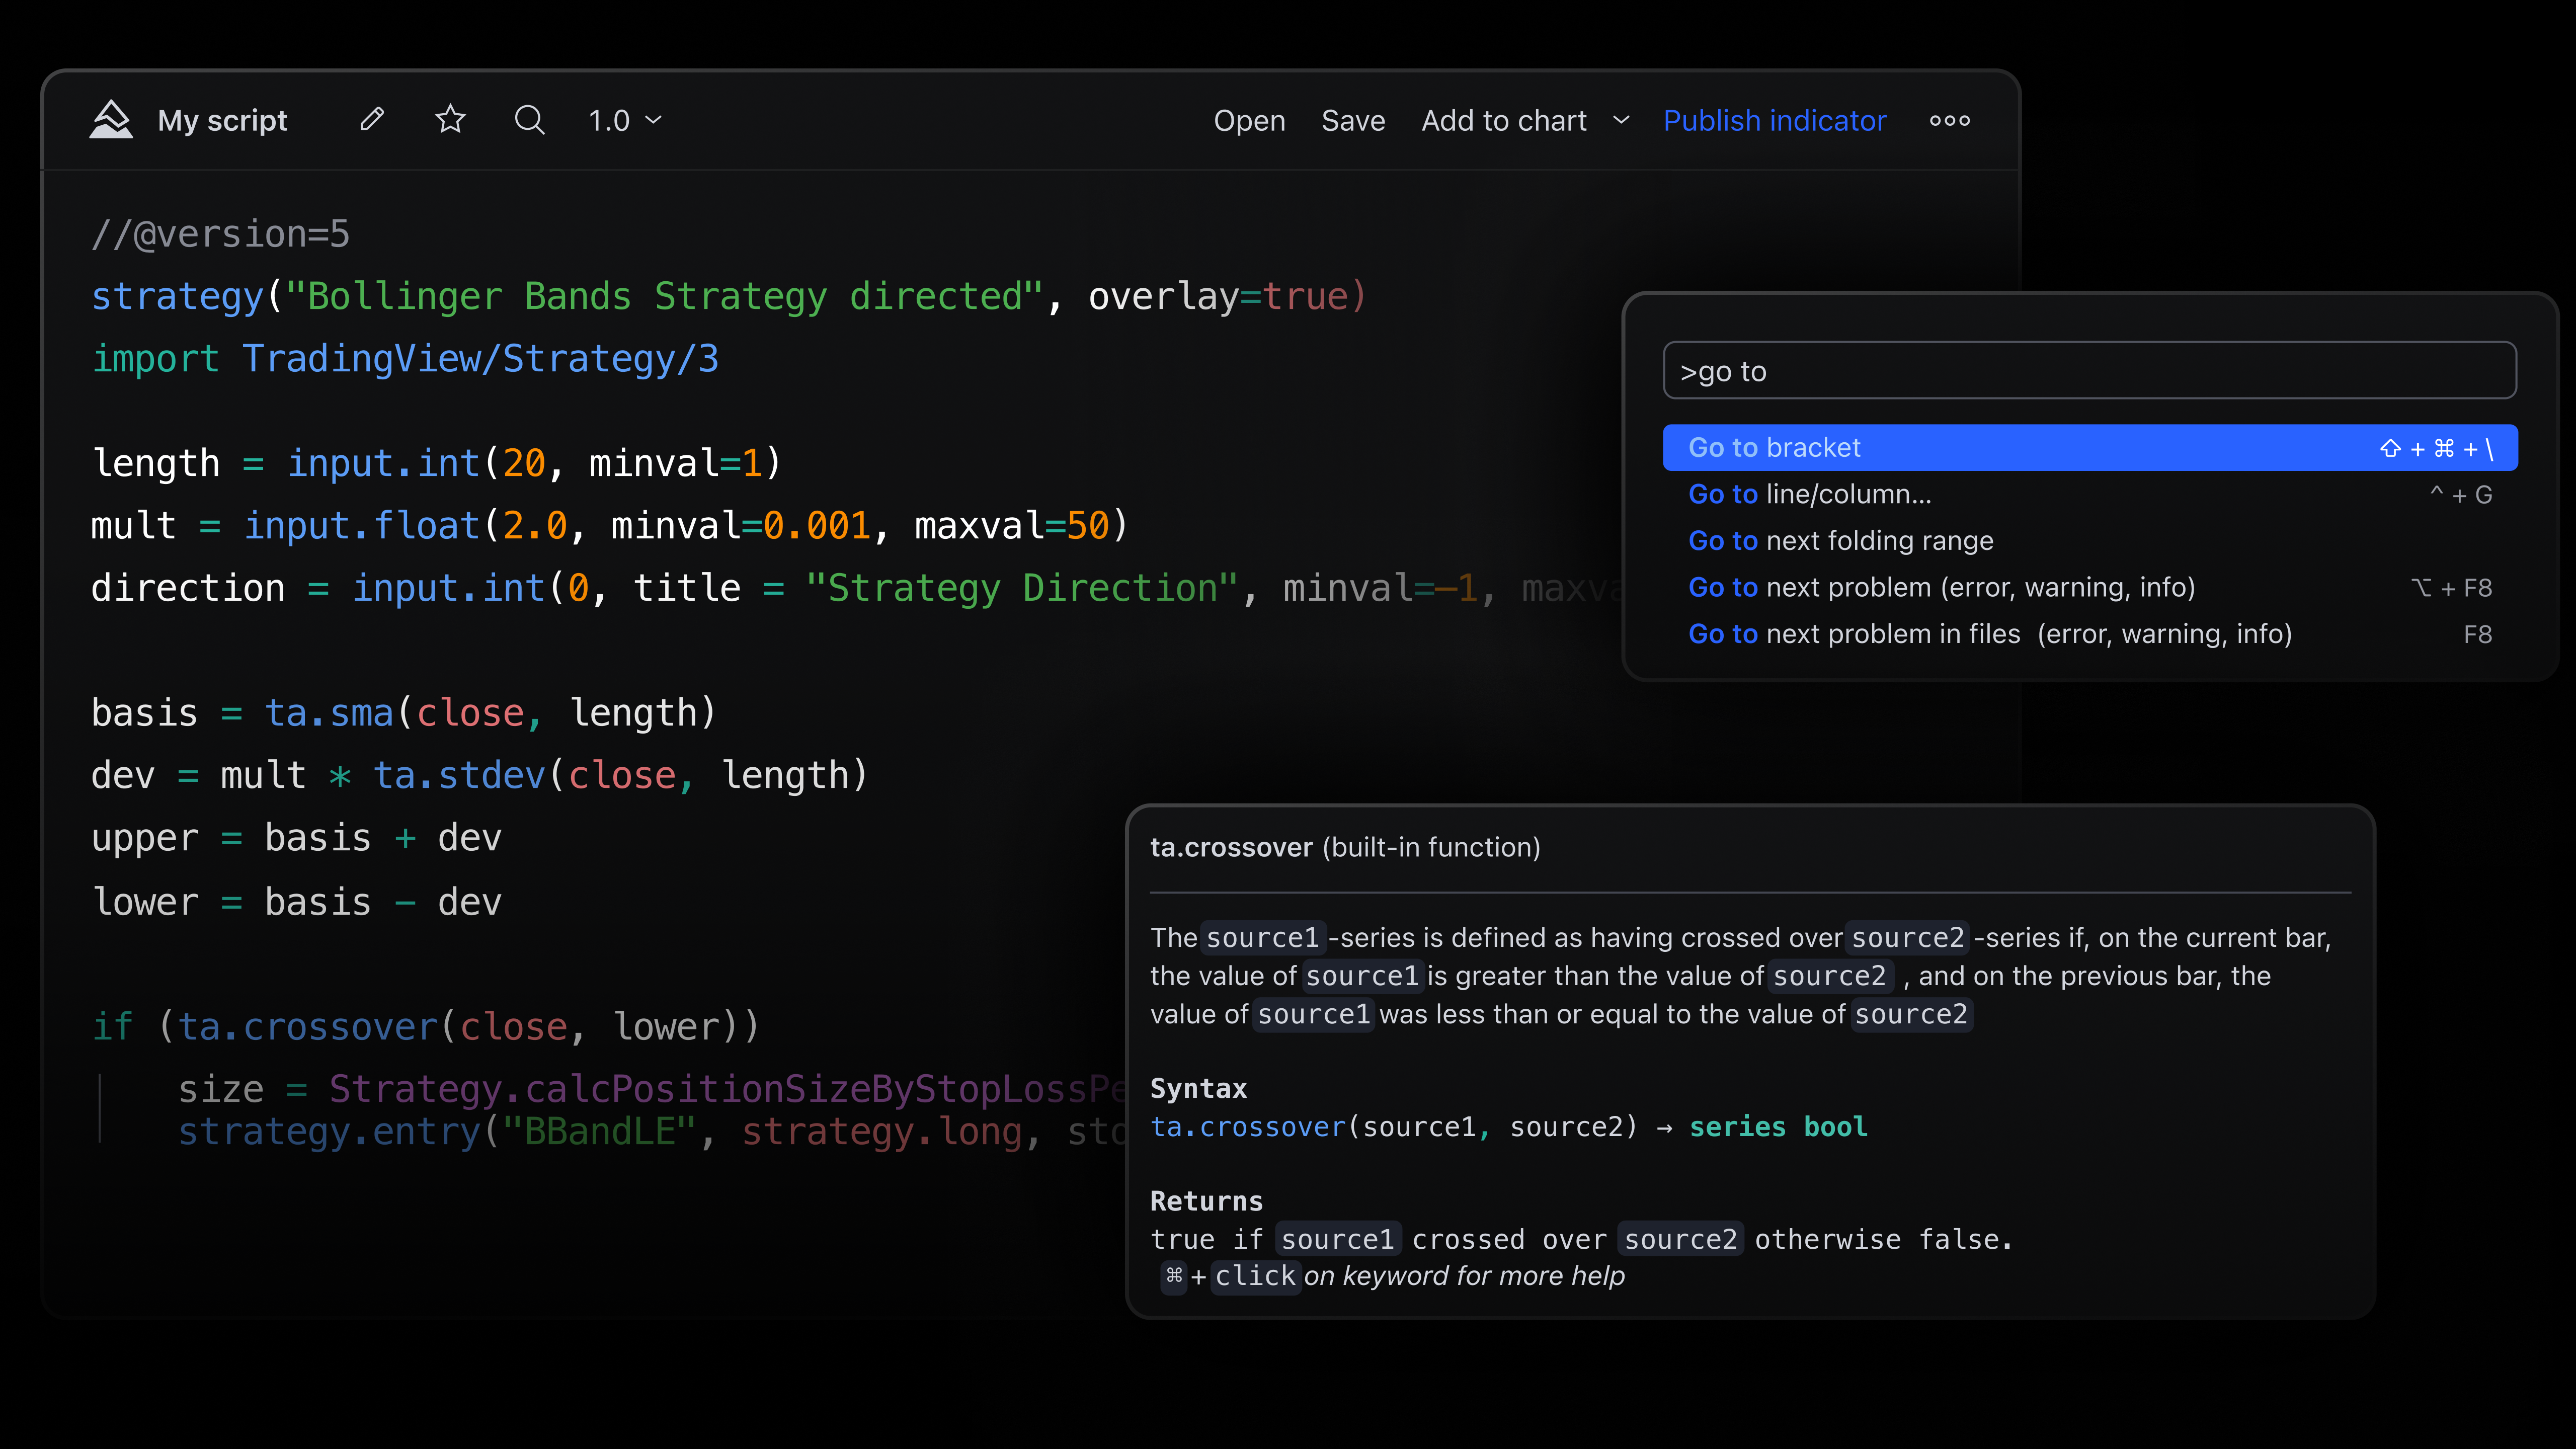Click Add to chart
The image size is (2576, 1449).
click(1504, 121)
